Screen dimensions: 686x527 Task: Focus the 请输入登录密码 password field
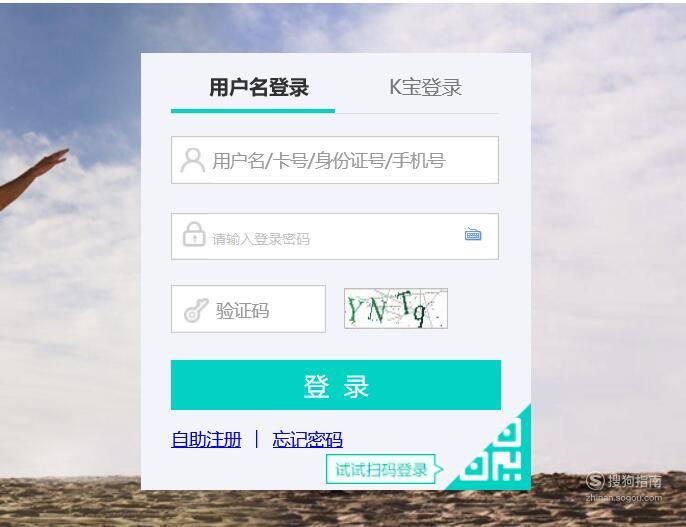click(x=335, y=237)
